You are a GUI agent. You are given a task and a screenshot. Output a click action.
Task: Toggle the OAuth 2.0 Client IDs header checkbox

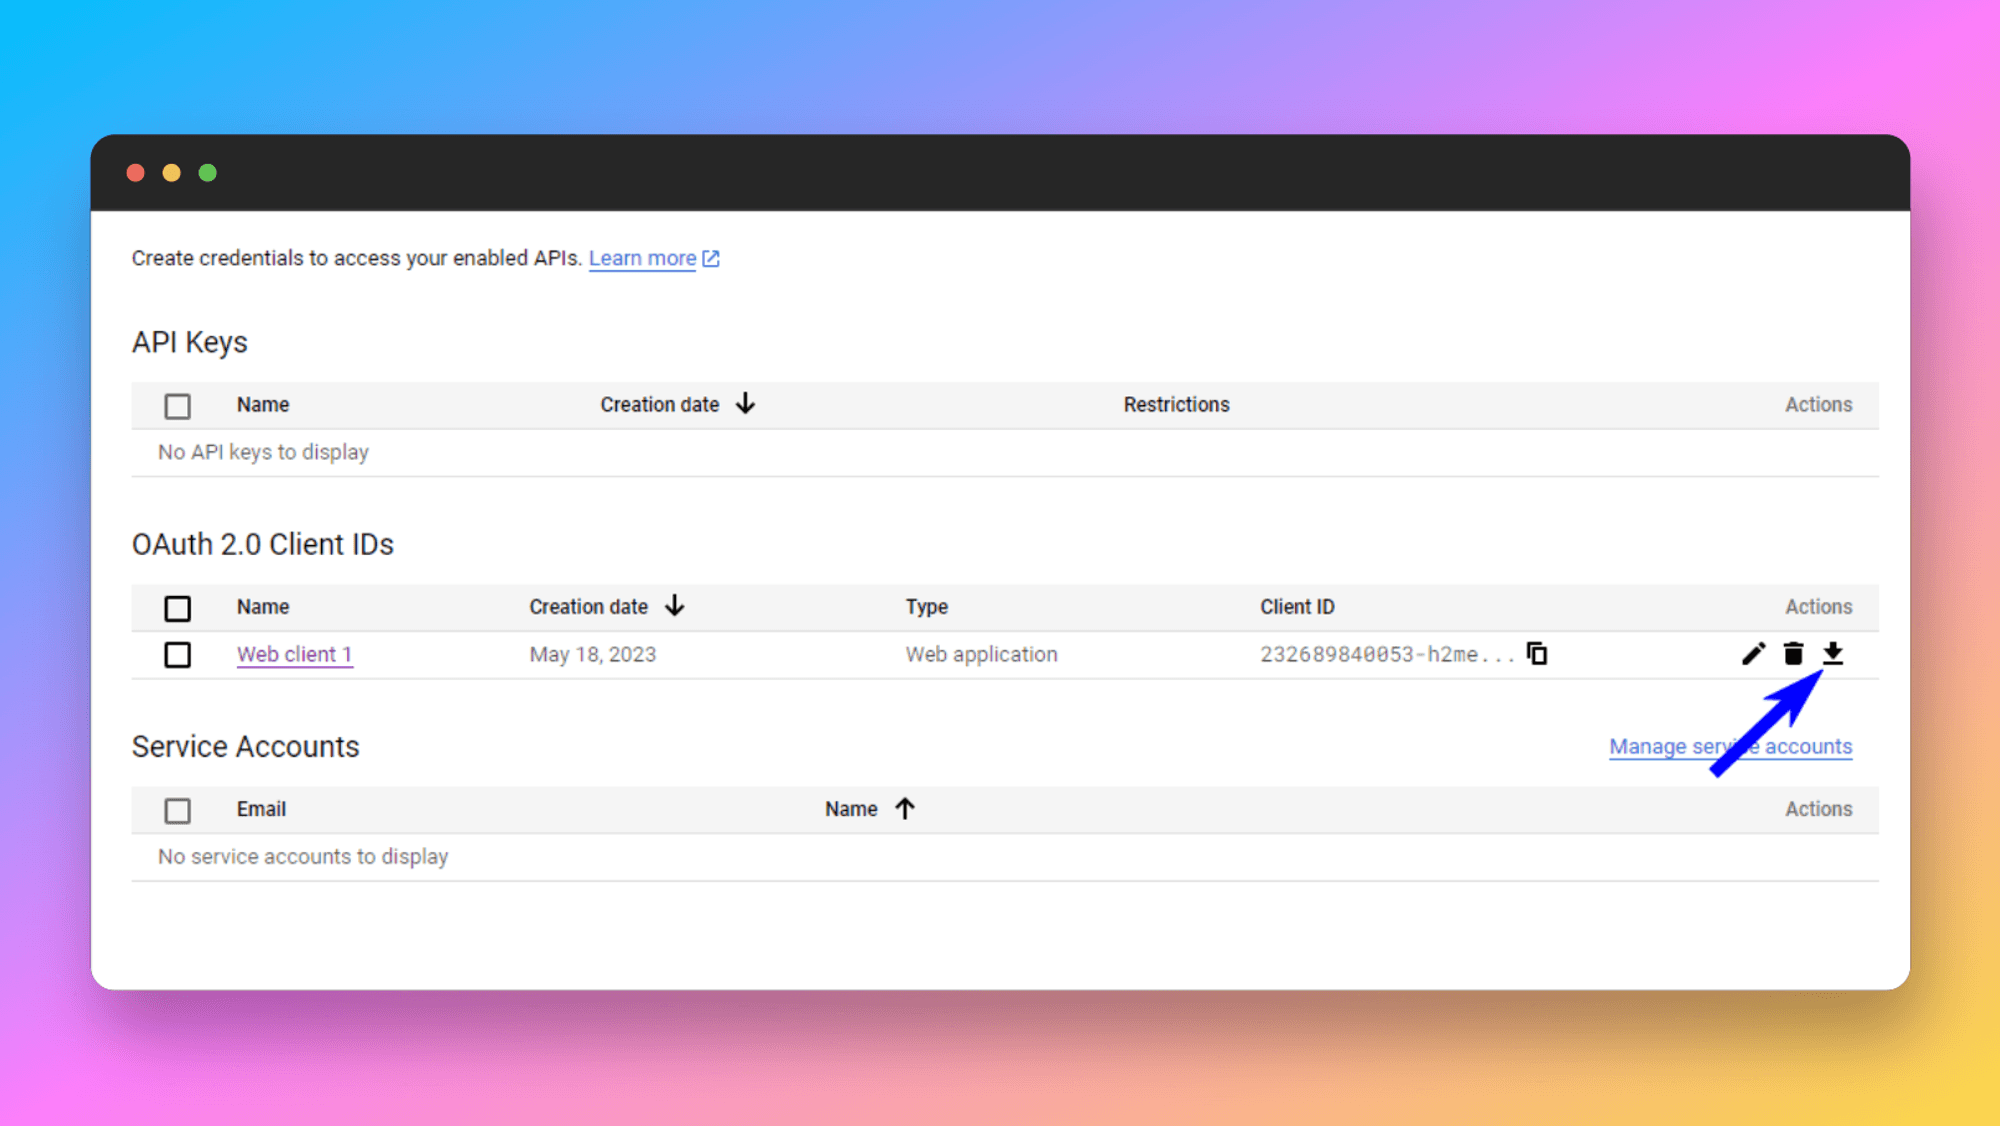pyautogui.click(x=177, y=606)
